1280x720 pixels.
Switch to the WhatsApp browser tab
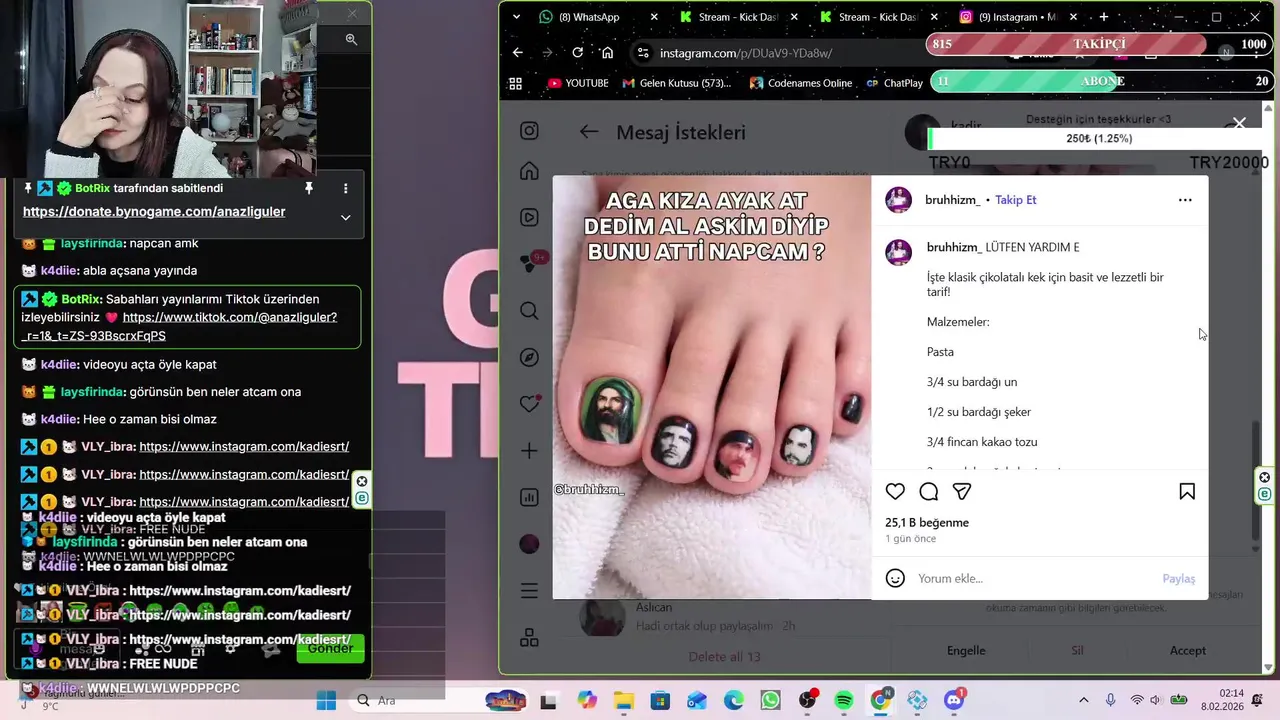click(598, 17)
